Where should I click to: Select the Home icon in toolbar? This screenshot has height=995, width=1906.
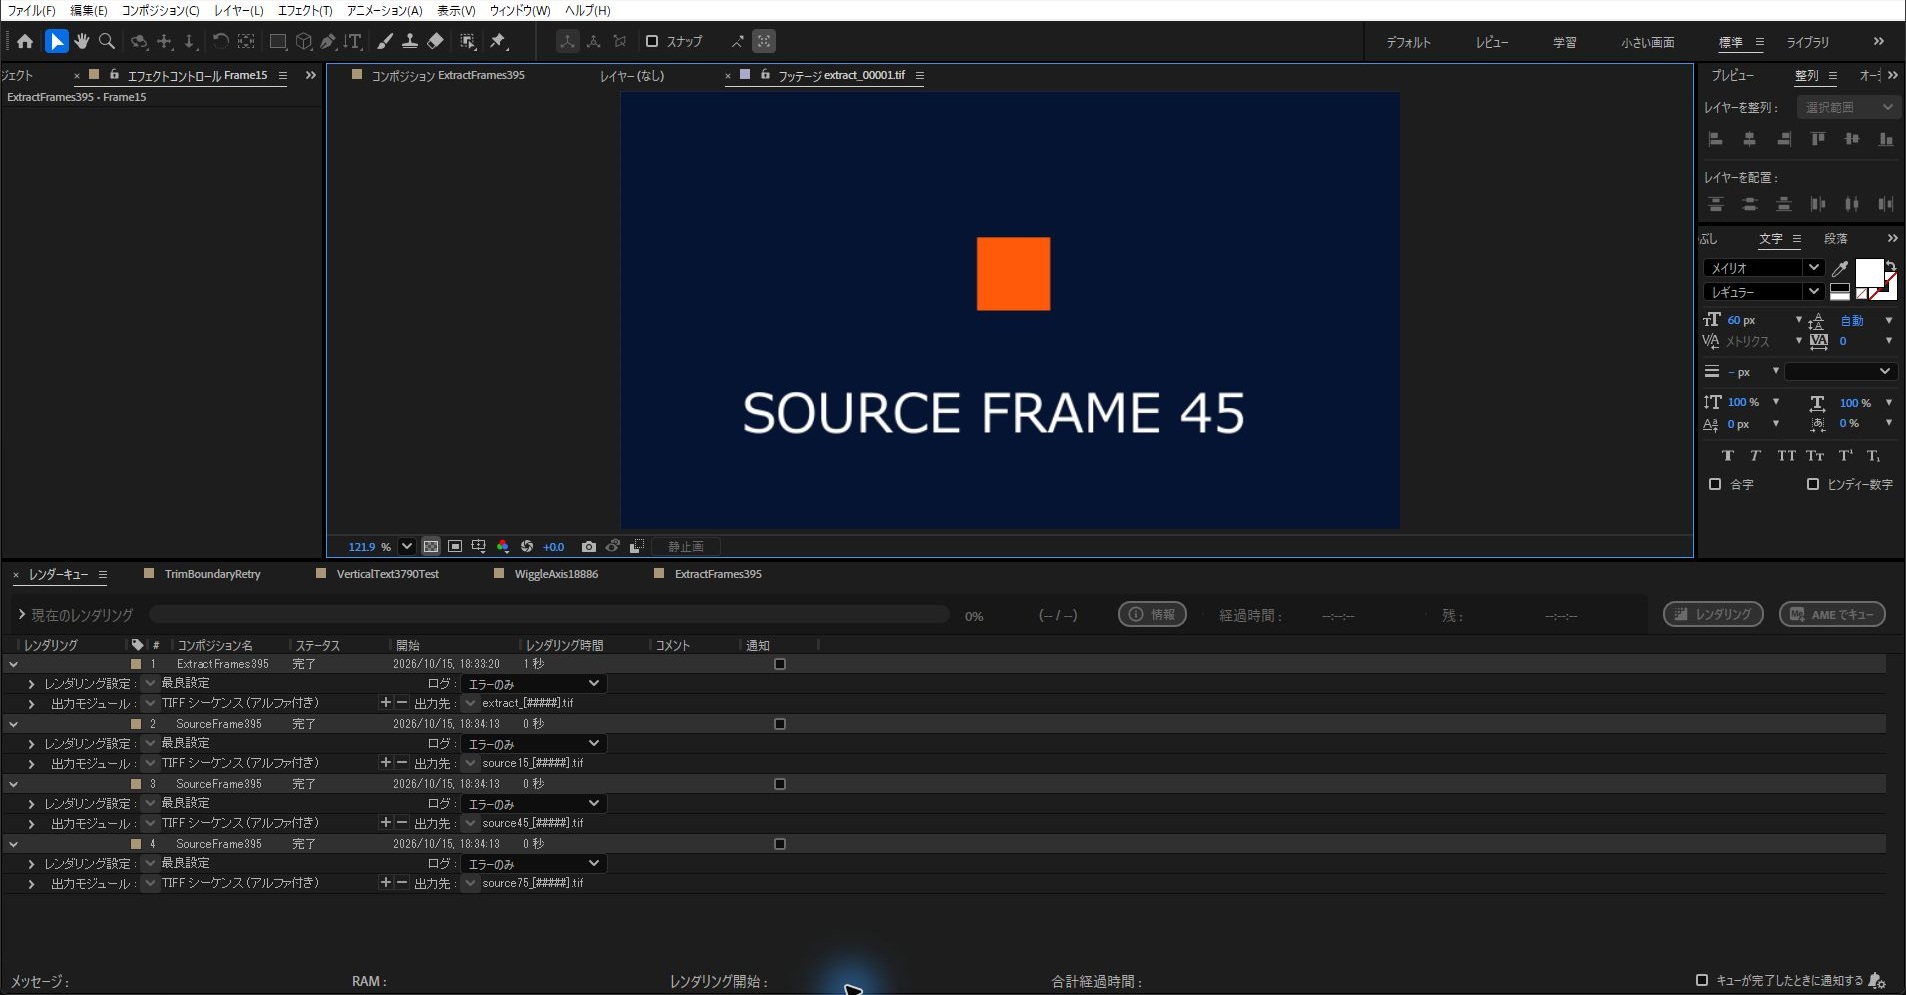pyautogui.click(x=25, y=41)
